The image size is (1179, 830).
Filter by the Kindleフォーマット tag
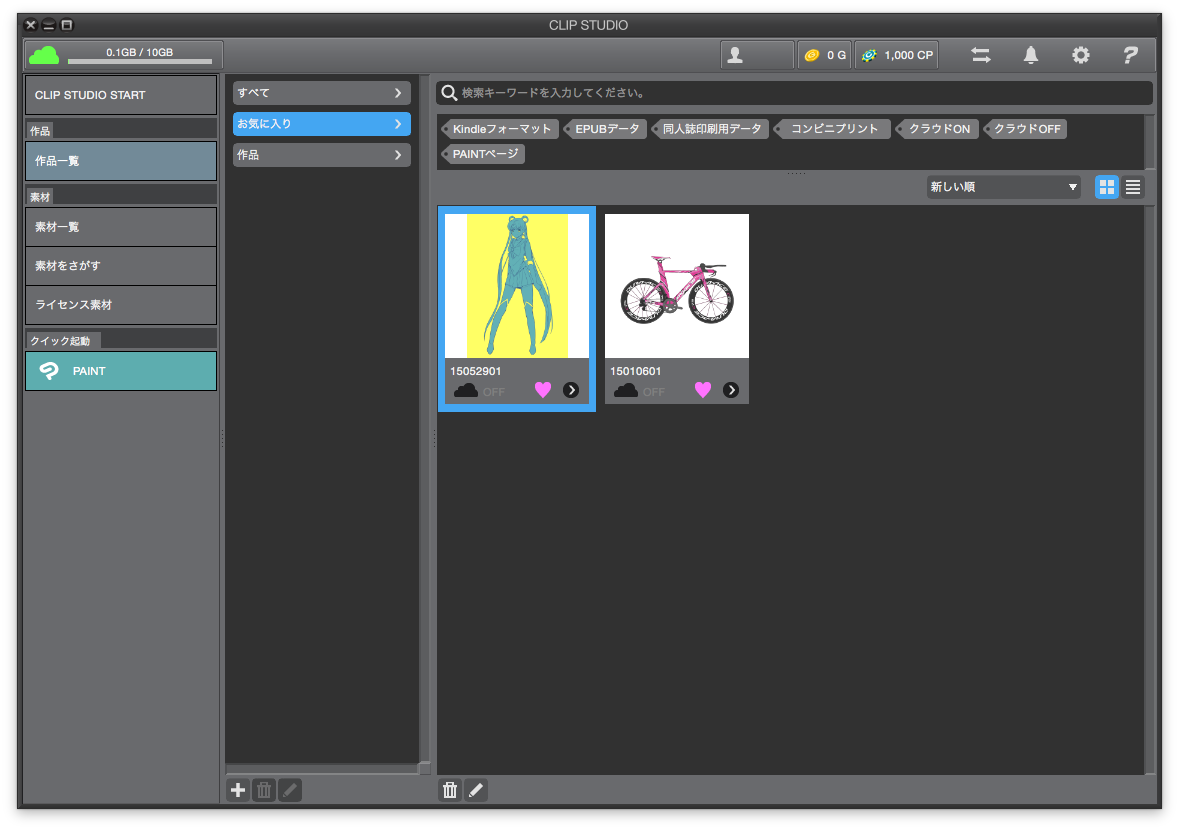pyautogui.click(x=500, y=129)
